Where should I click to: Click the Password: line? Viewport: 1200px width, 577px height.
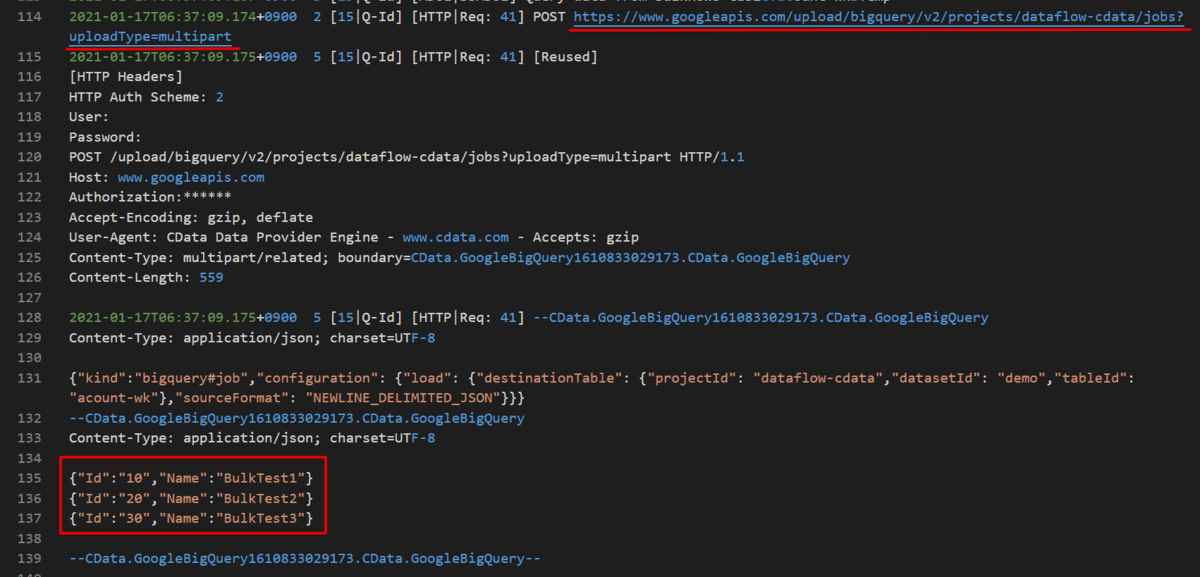(105, 137)
